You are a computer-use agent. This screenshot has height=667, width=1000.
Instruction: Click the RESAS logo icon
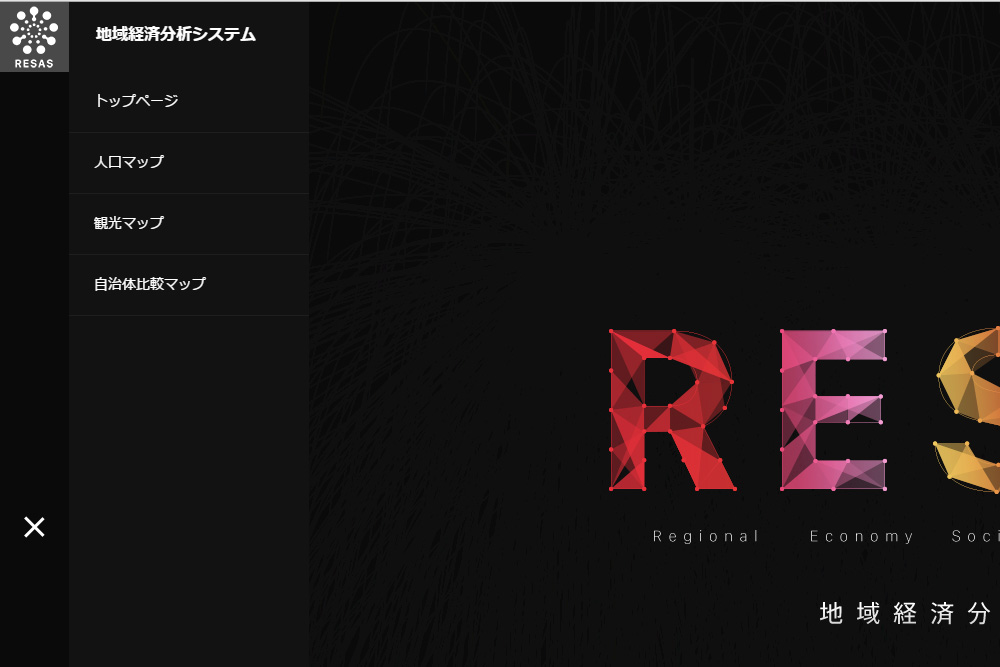(34, 37)
